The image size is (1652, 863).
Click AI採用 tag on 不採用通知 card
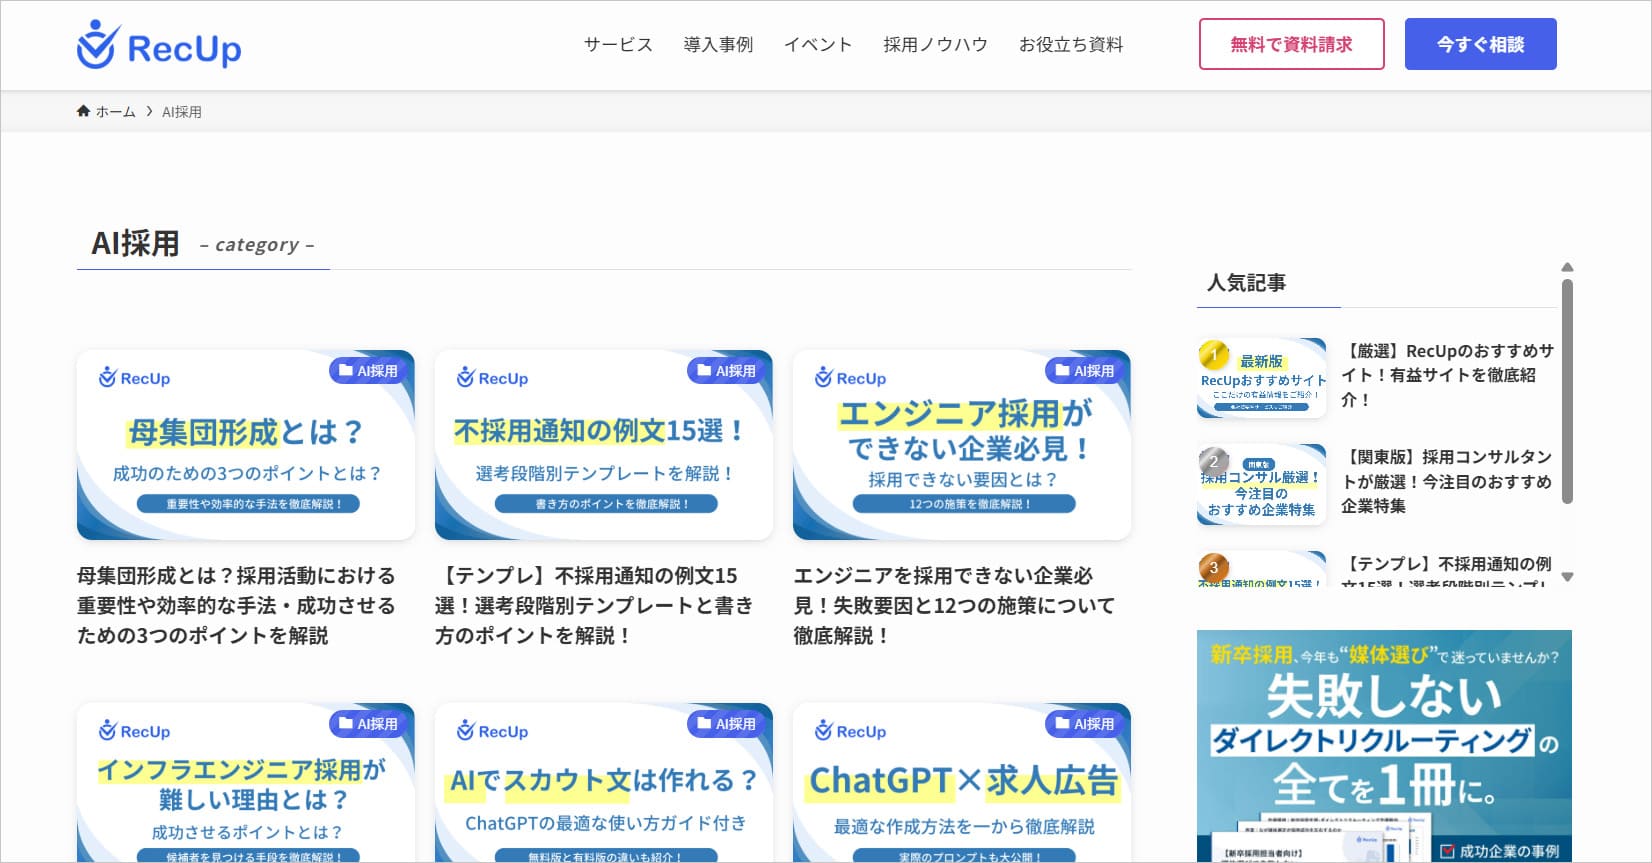pyautogui.click(x=726, y=371)
